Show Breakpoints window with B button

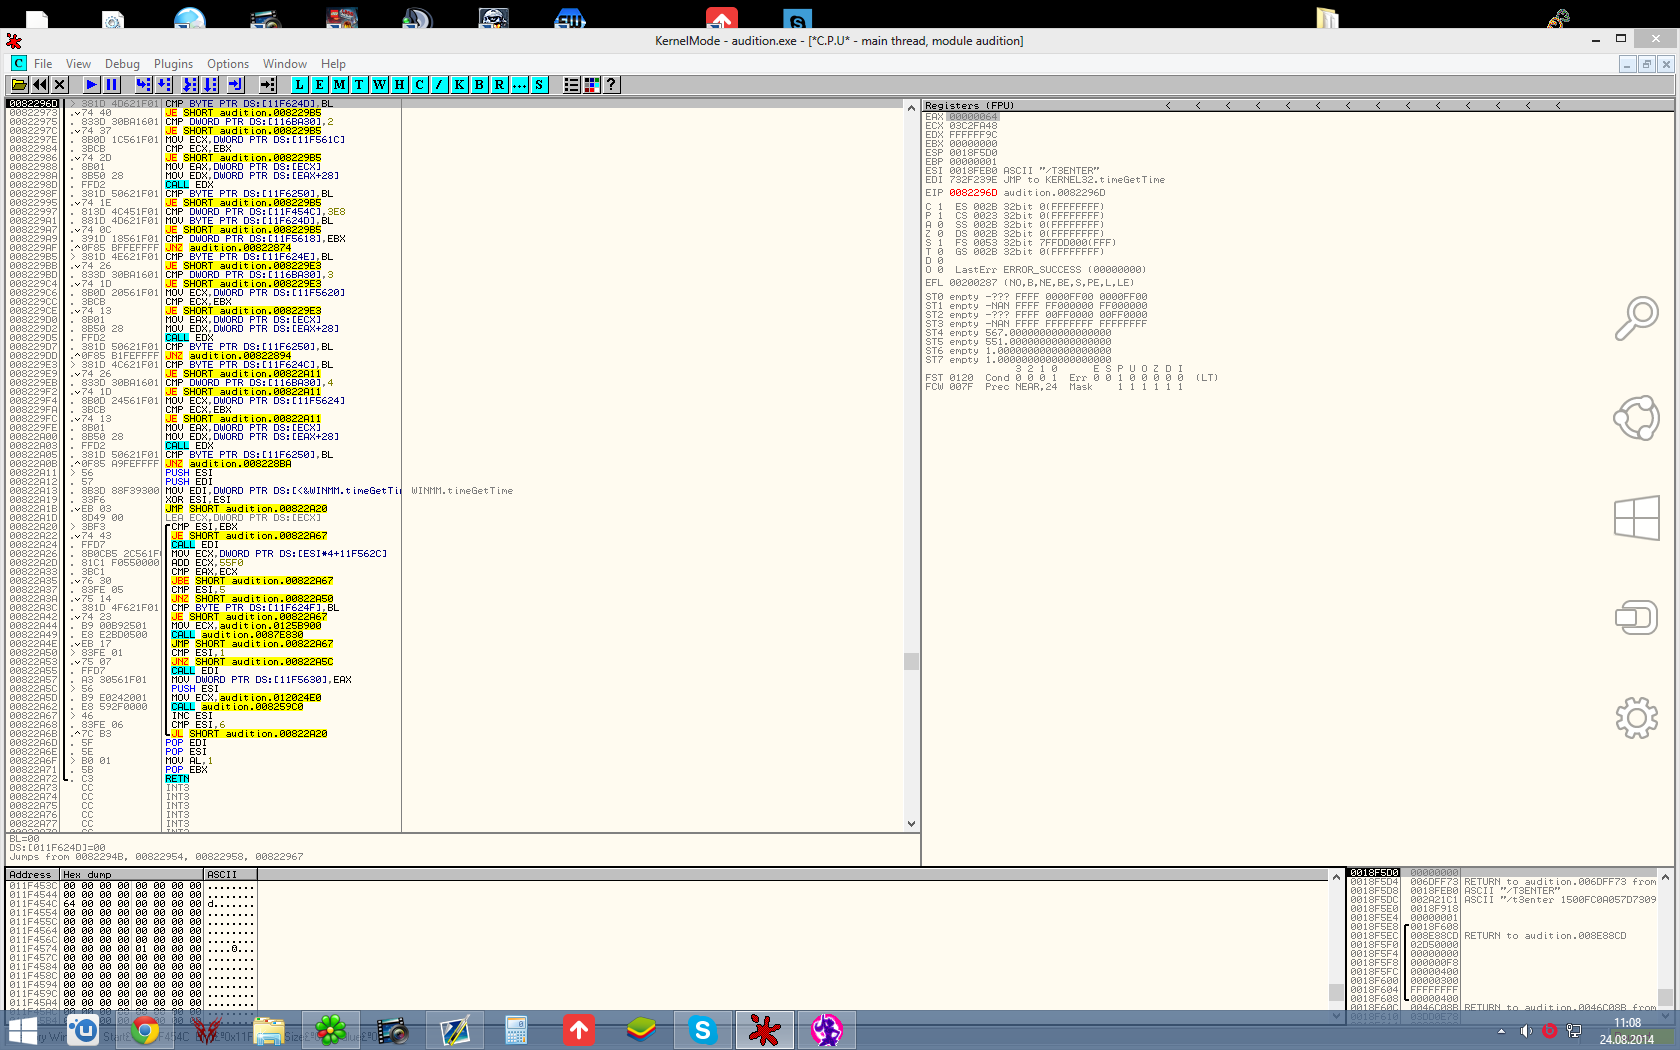pyautogui.click(x=479, y=85)
